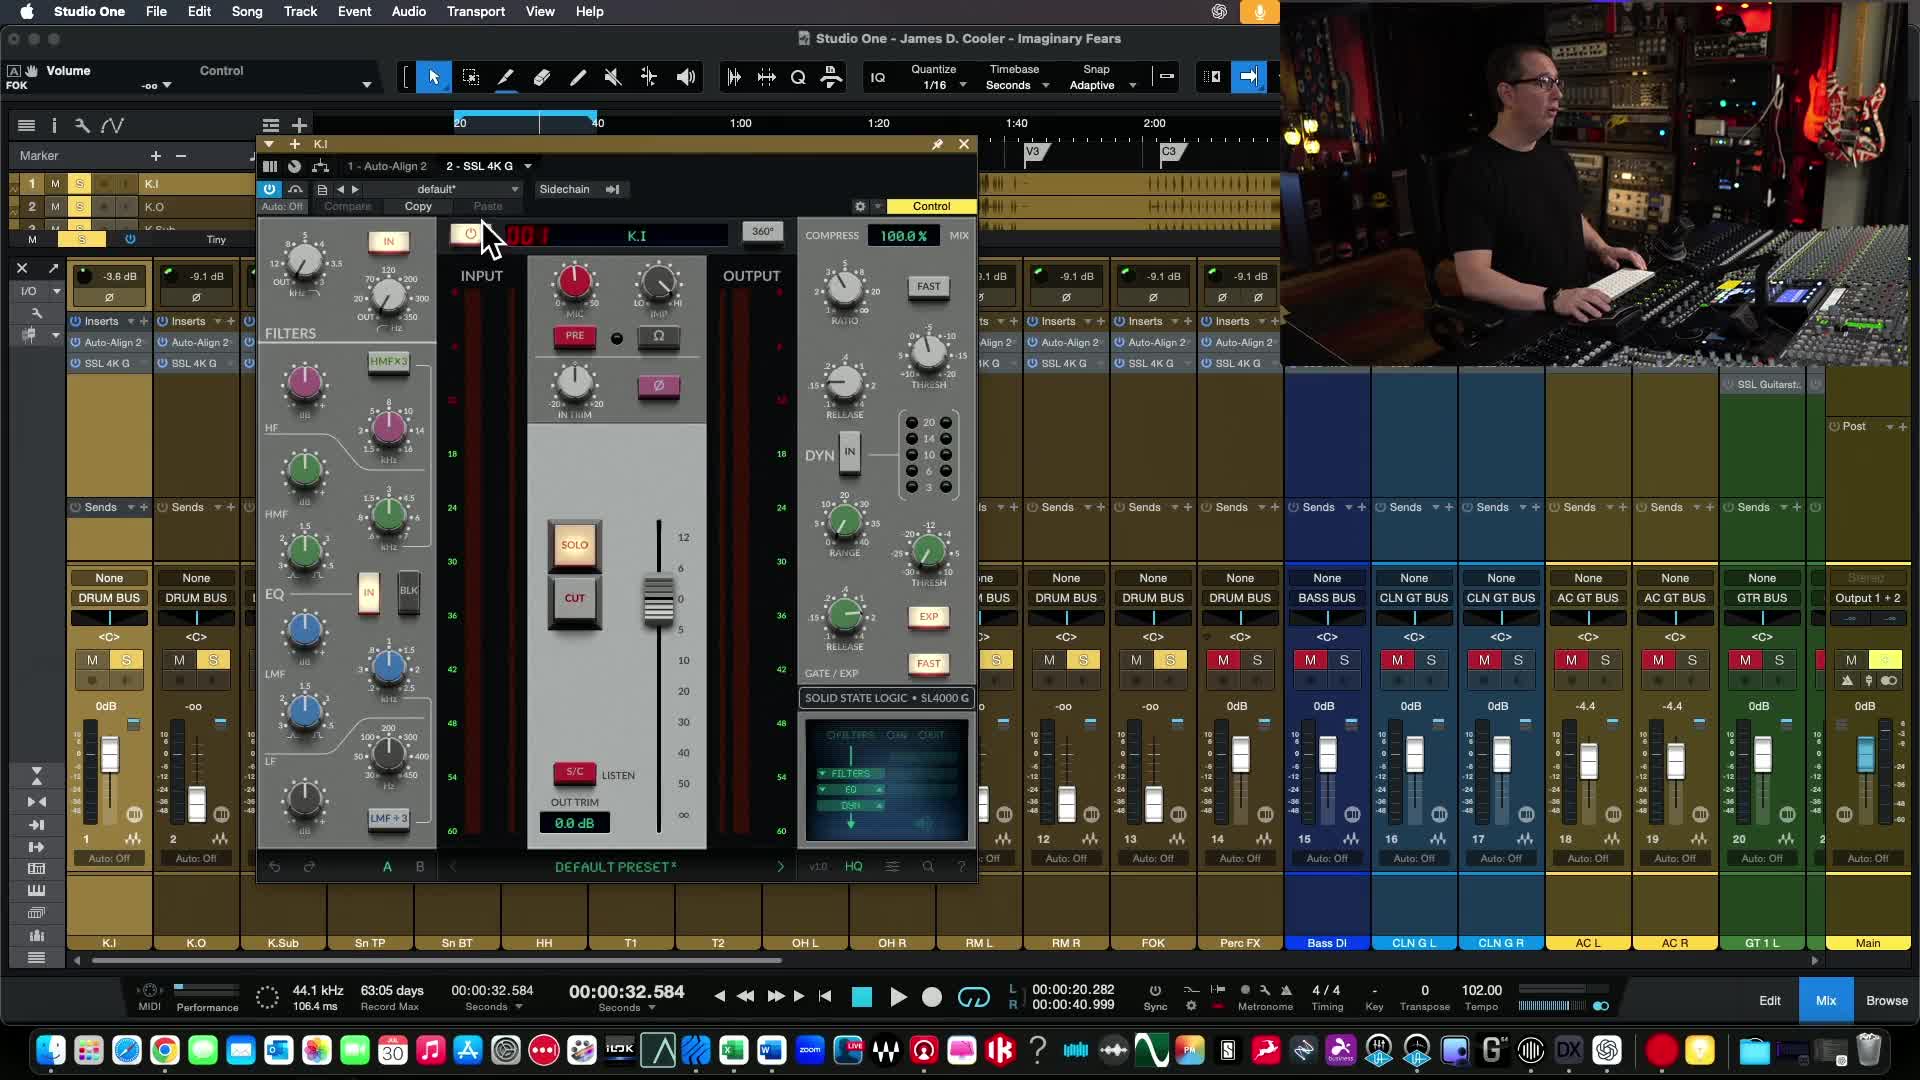
Task: Select the Eraser tool in toolbar
Action: 542,77
